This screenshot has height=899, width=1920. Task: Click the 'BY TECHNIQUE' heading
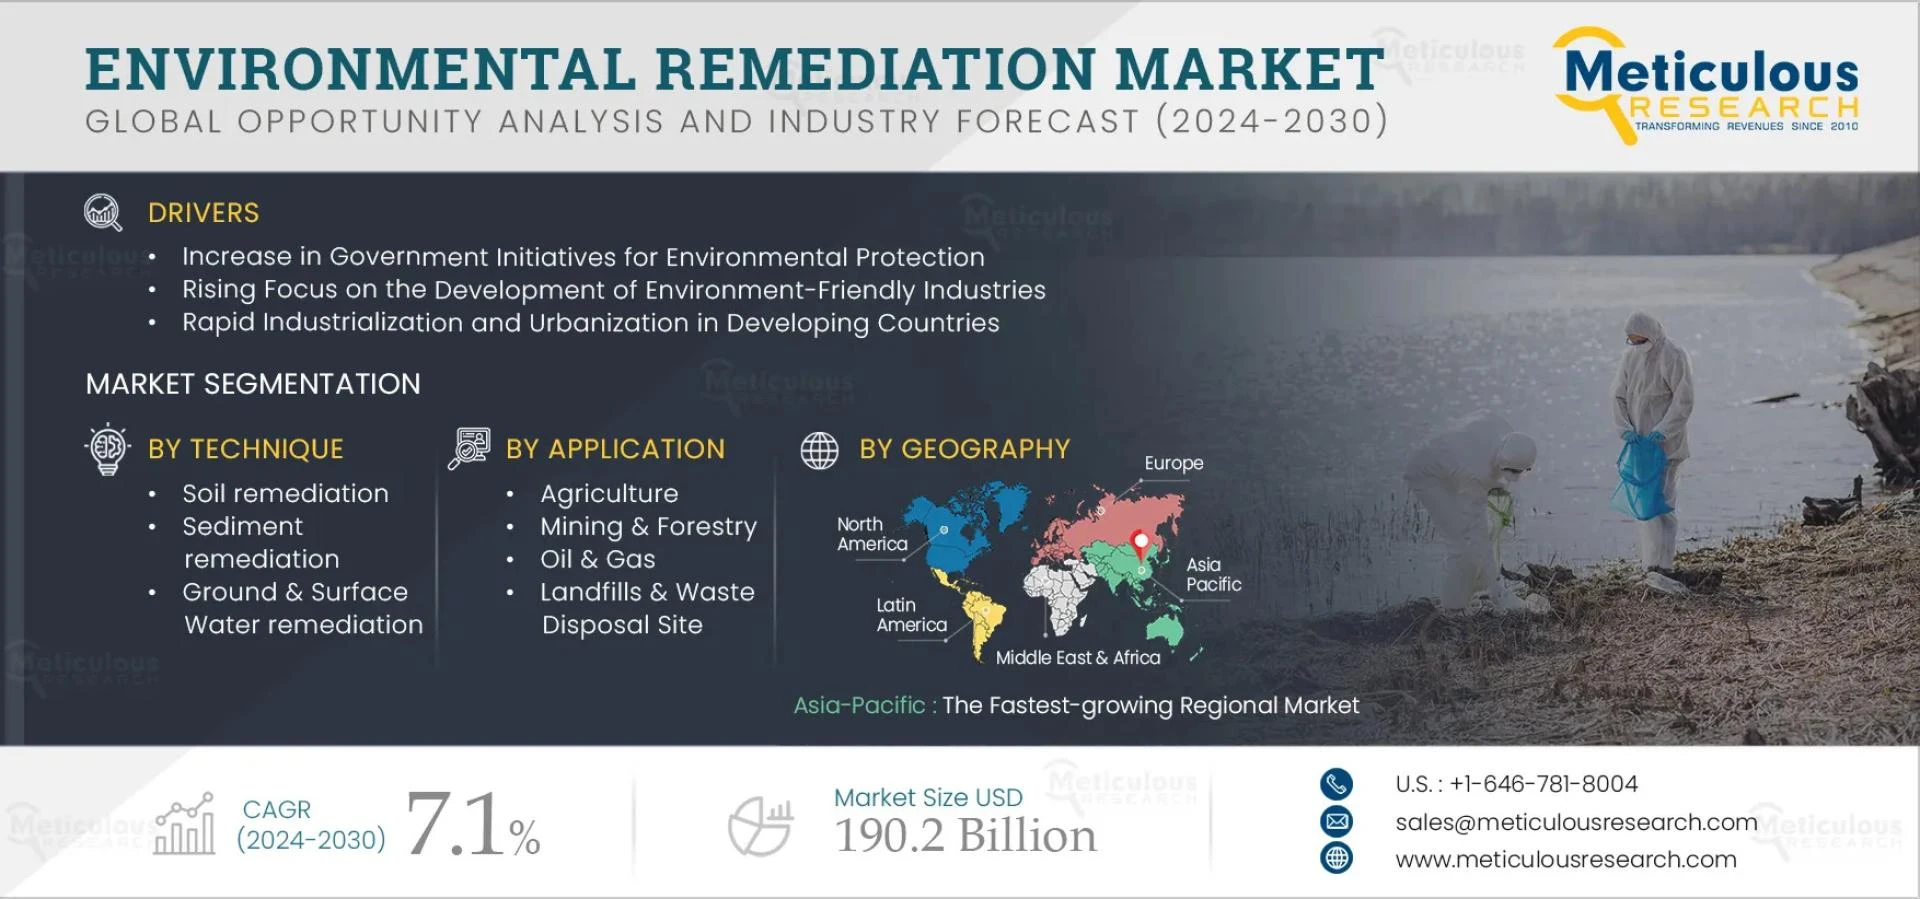(246, 449)
